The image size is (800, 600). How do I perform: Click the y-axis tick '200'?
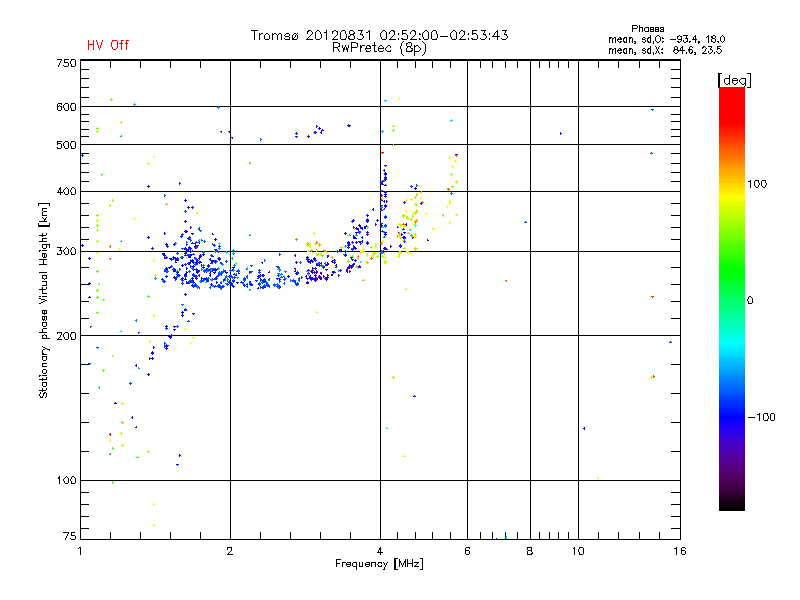[66, 336]
